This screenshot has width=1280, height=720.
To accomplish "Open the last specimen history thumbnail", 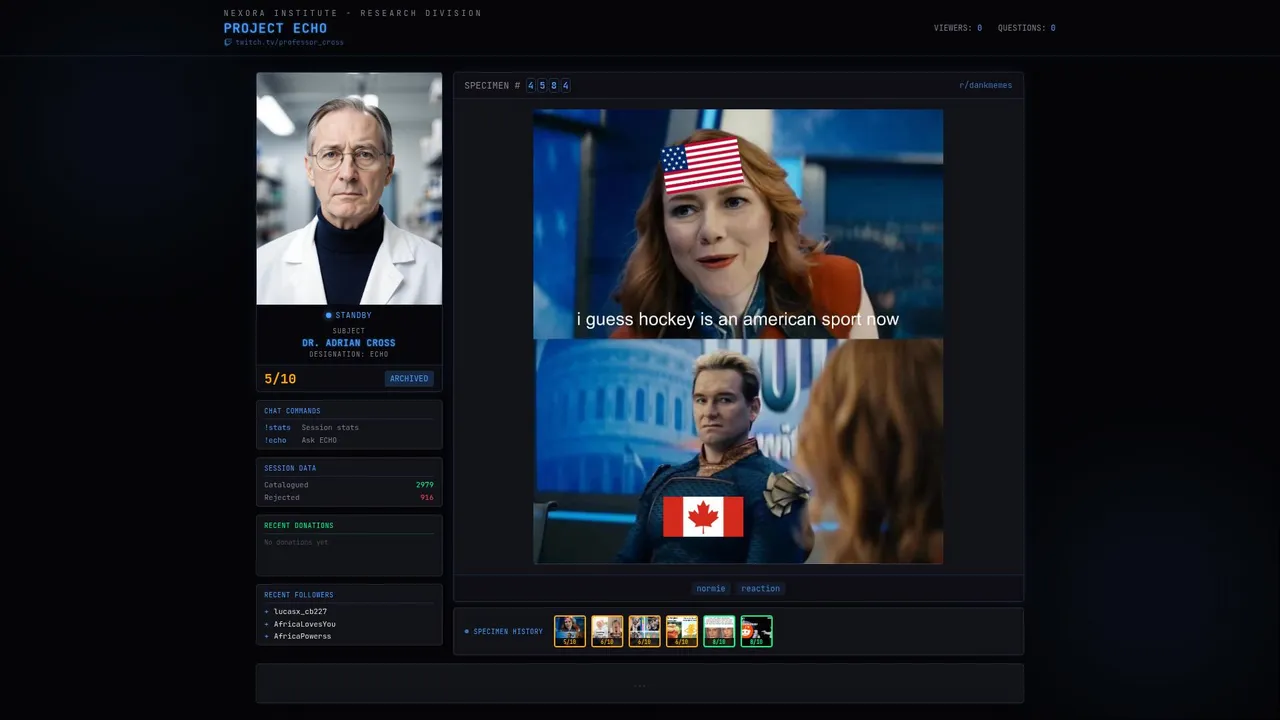I will 757,631.
